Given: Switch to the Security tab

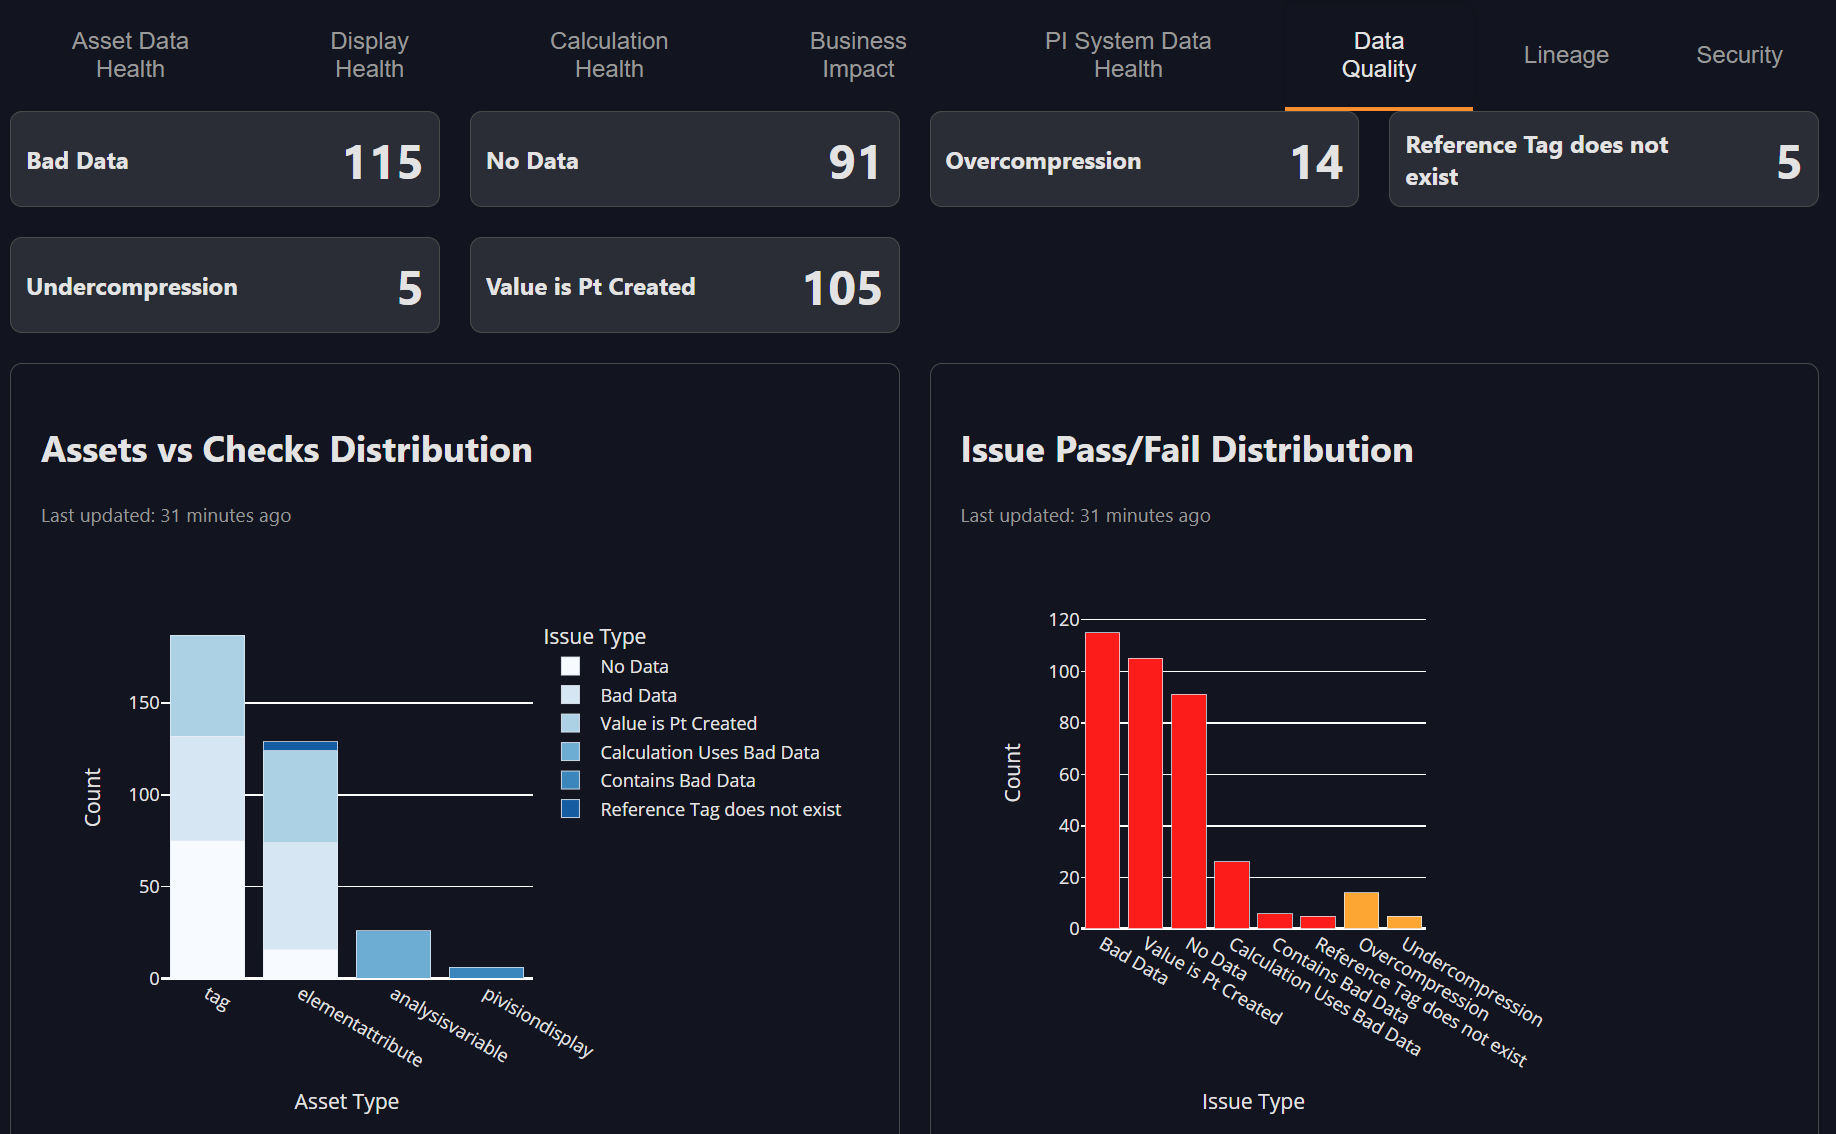Looking at the screenshot, I should tap(1738, 55).
